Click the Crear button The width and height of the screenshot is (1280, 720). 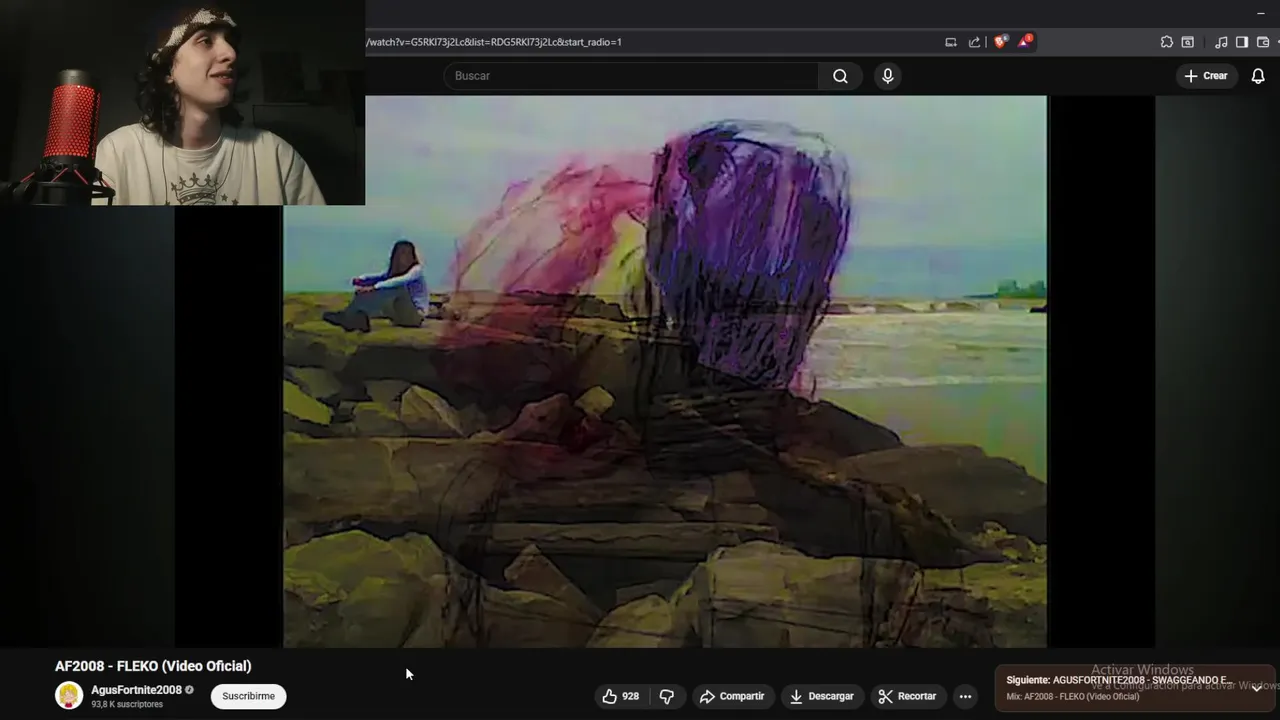[x=1206, y=76]
